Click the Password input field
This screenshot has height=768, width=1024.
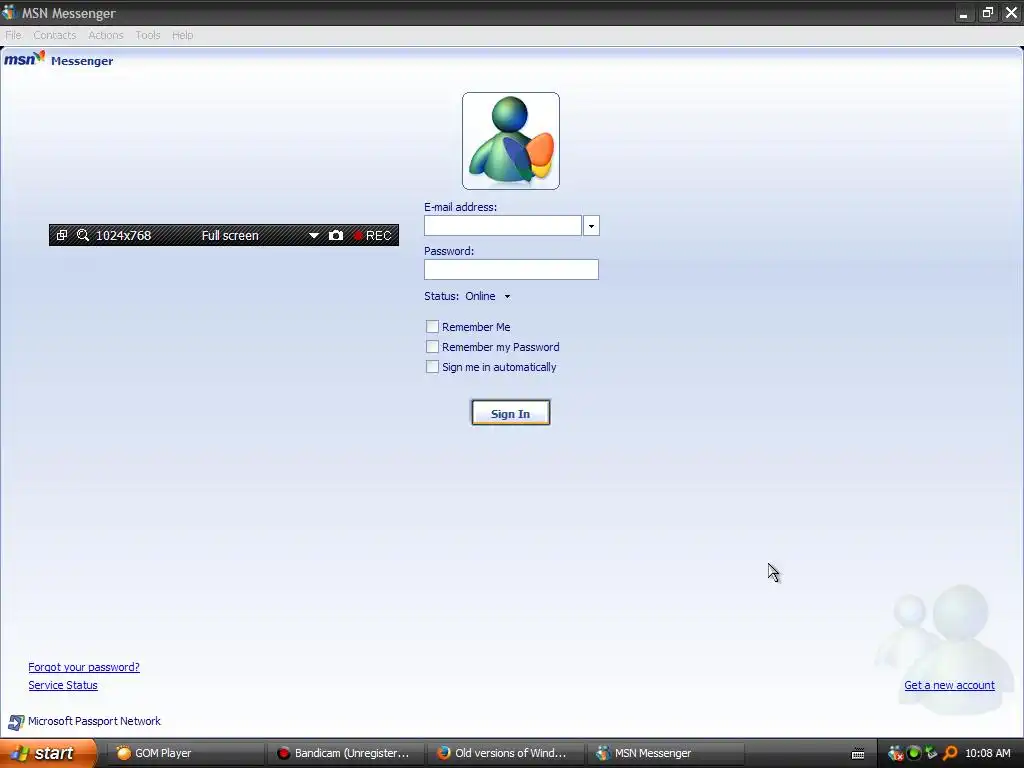[511, 270]
